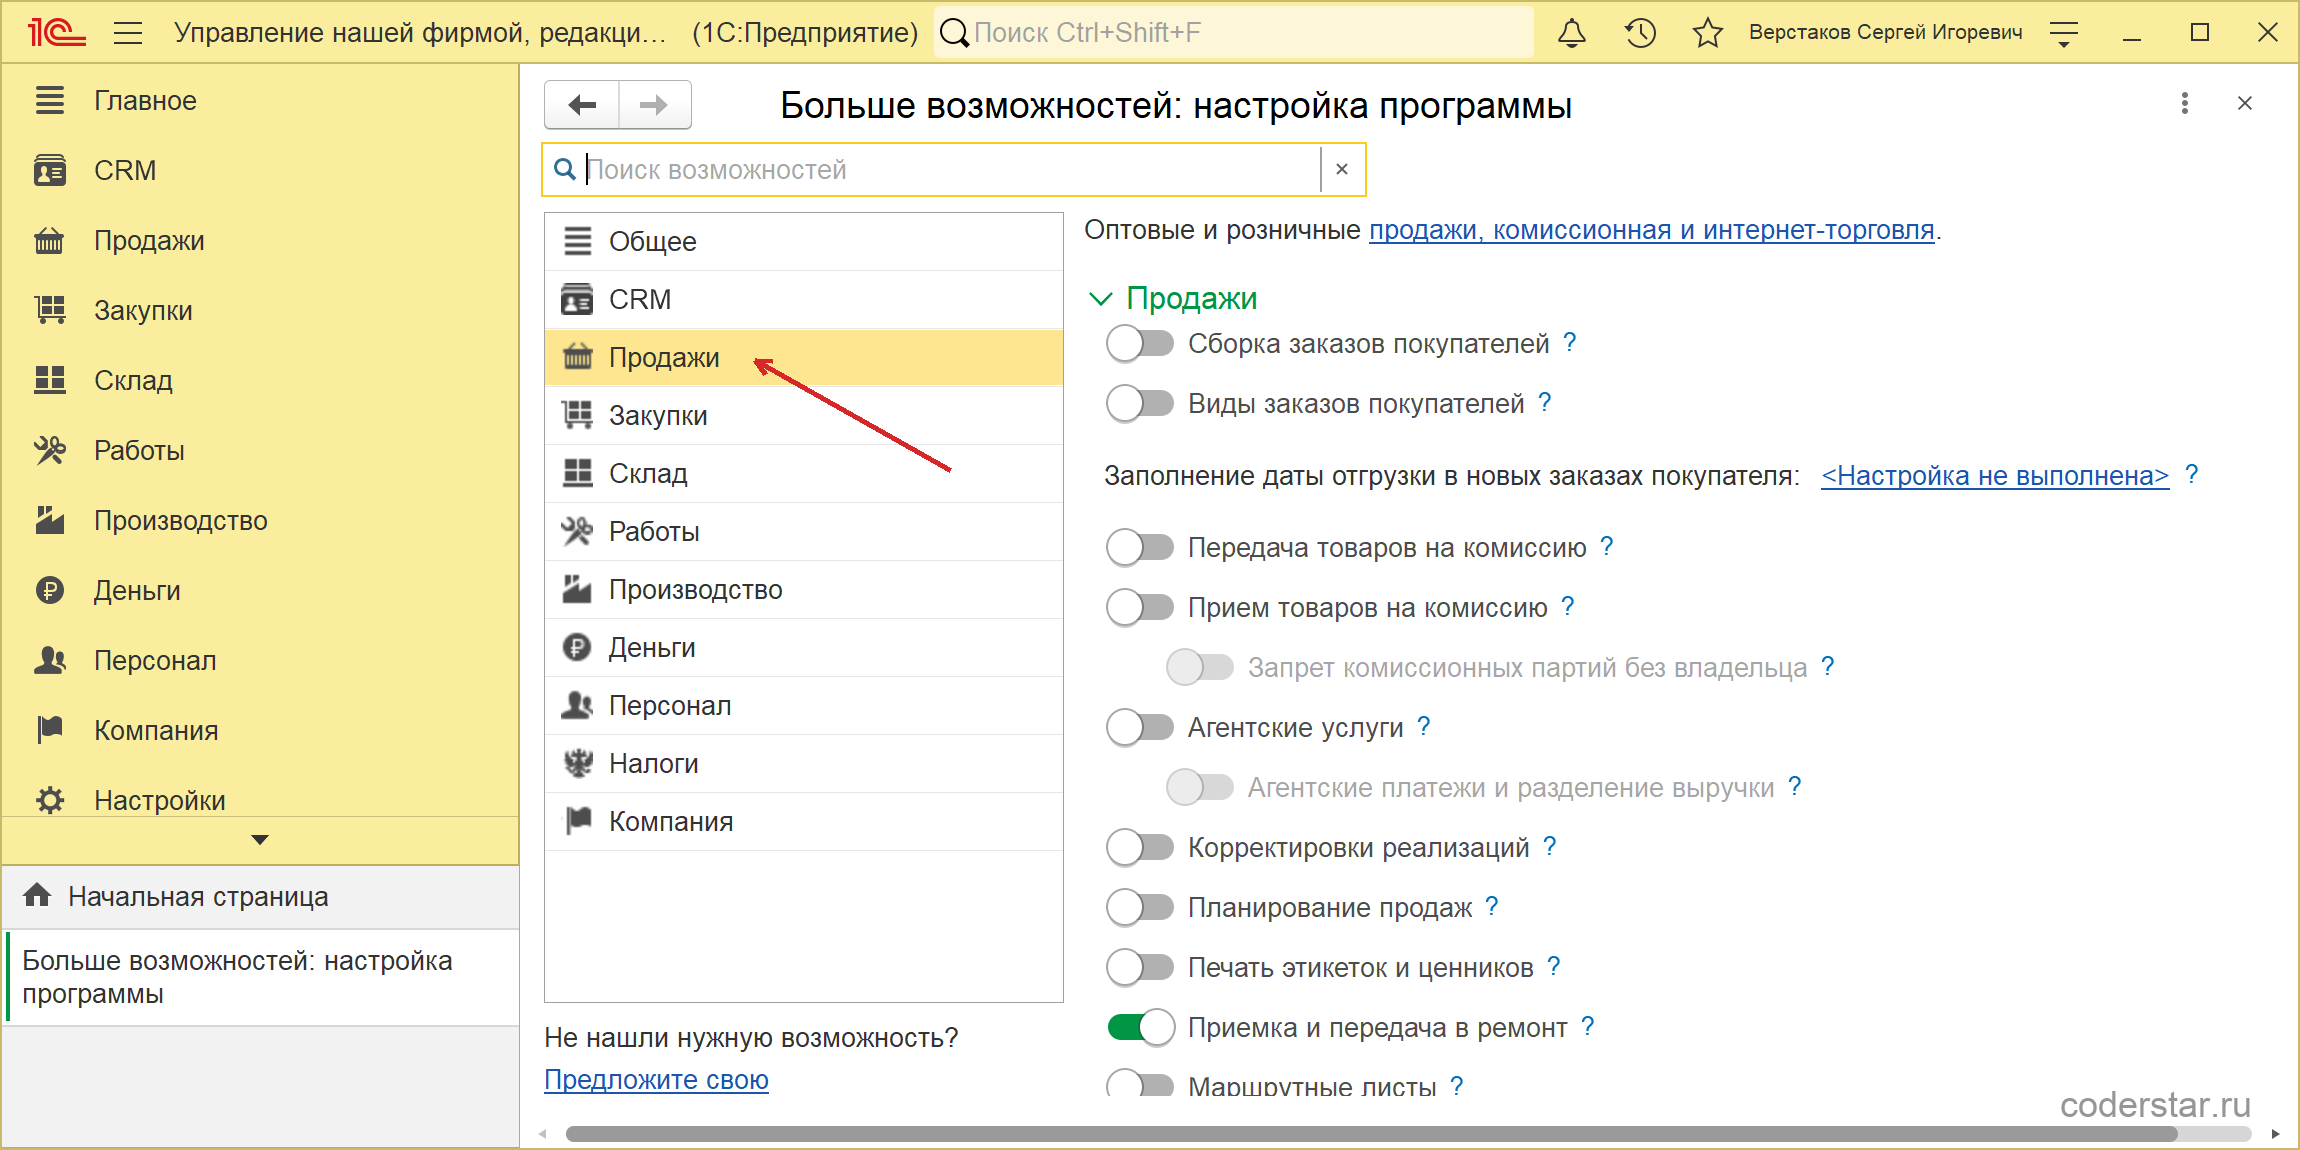Image resolution: width=2300 pixels, height=1150 pixels.
Task: Click the 1C logo icon
Action: 56,33
